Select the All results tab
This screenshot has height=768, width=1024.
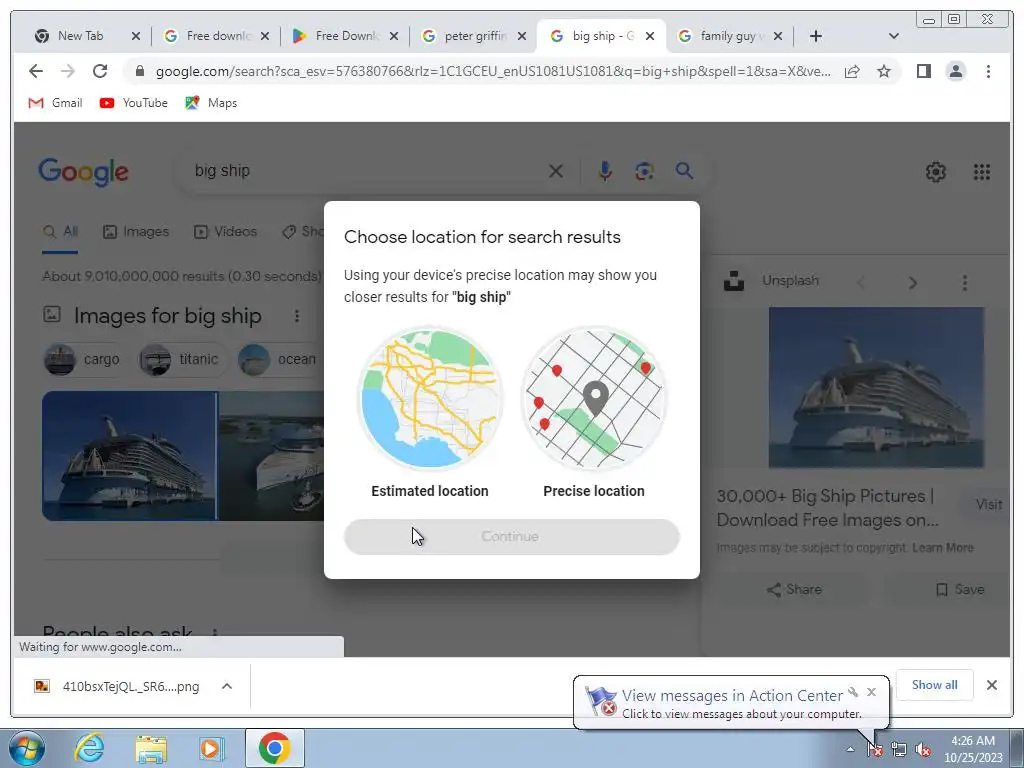60,232
